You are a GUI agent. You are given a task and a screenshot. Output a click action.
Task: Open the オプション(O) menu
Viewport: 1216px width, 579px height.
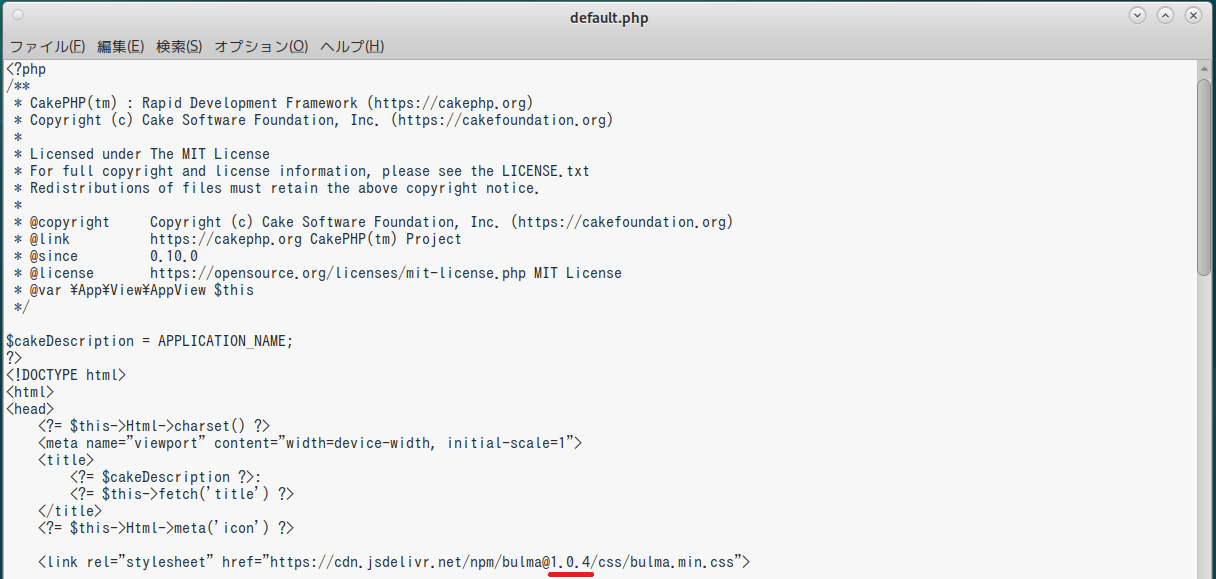[x=261, y=46]
